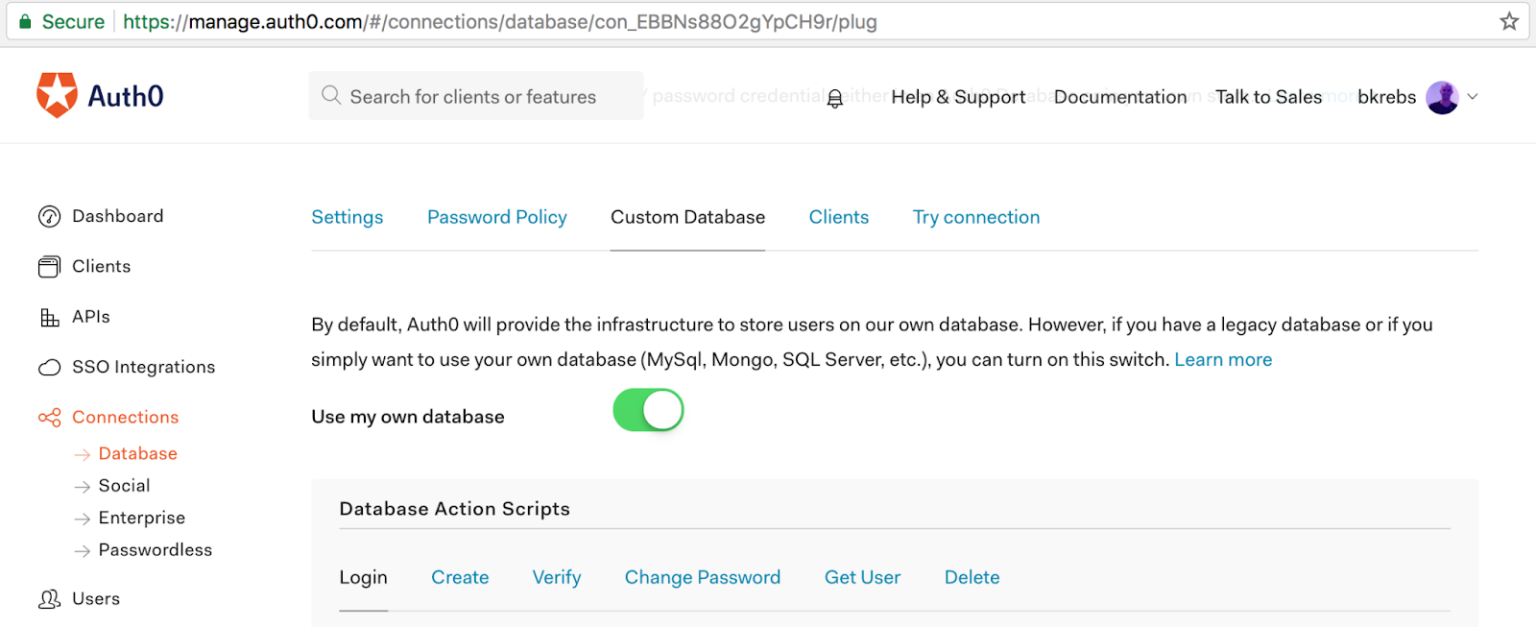The image size is (1536, 627).
Task: Click the magnifier icon in search bar
Action: pos(330,95)
